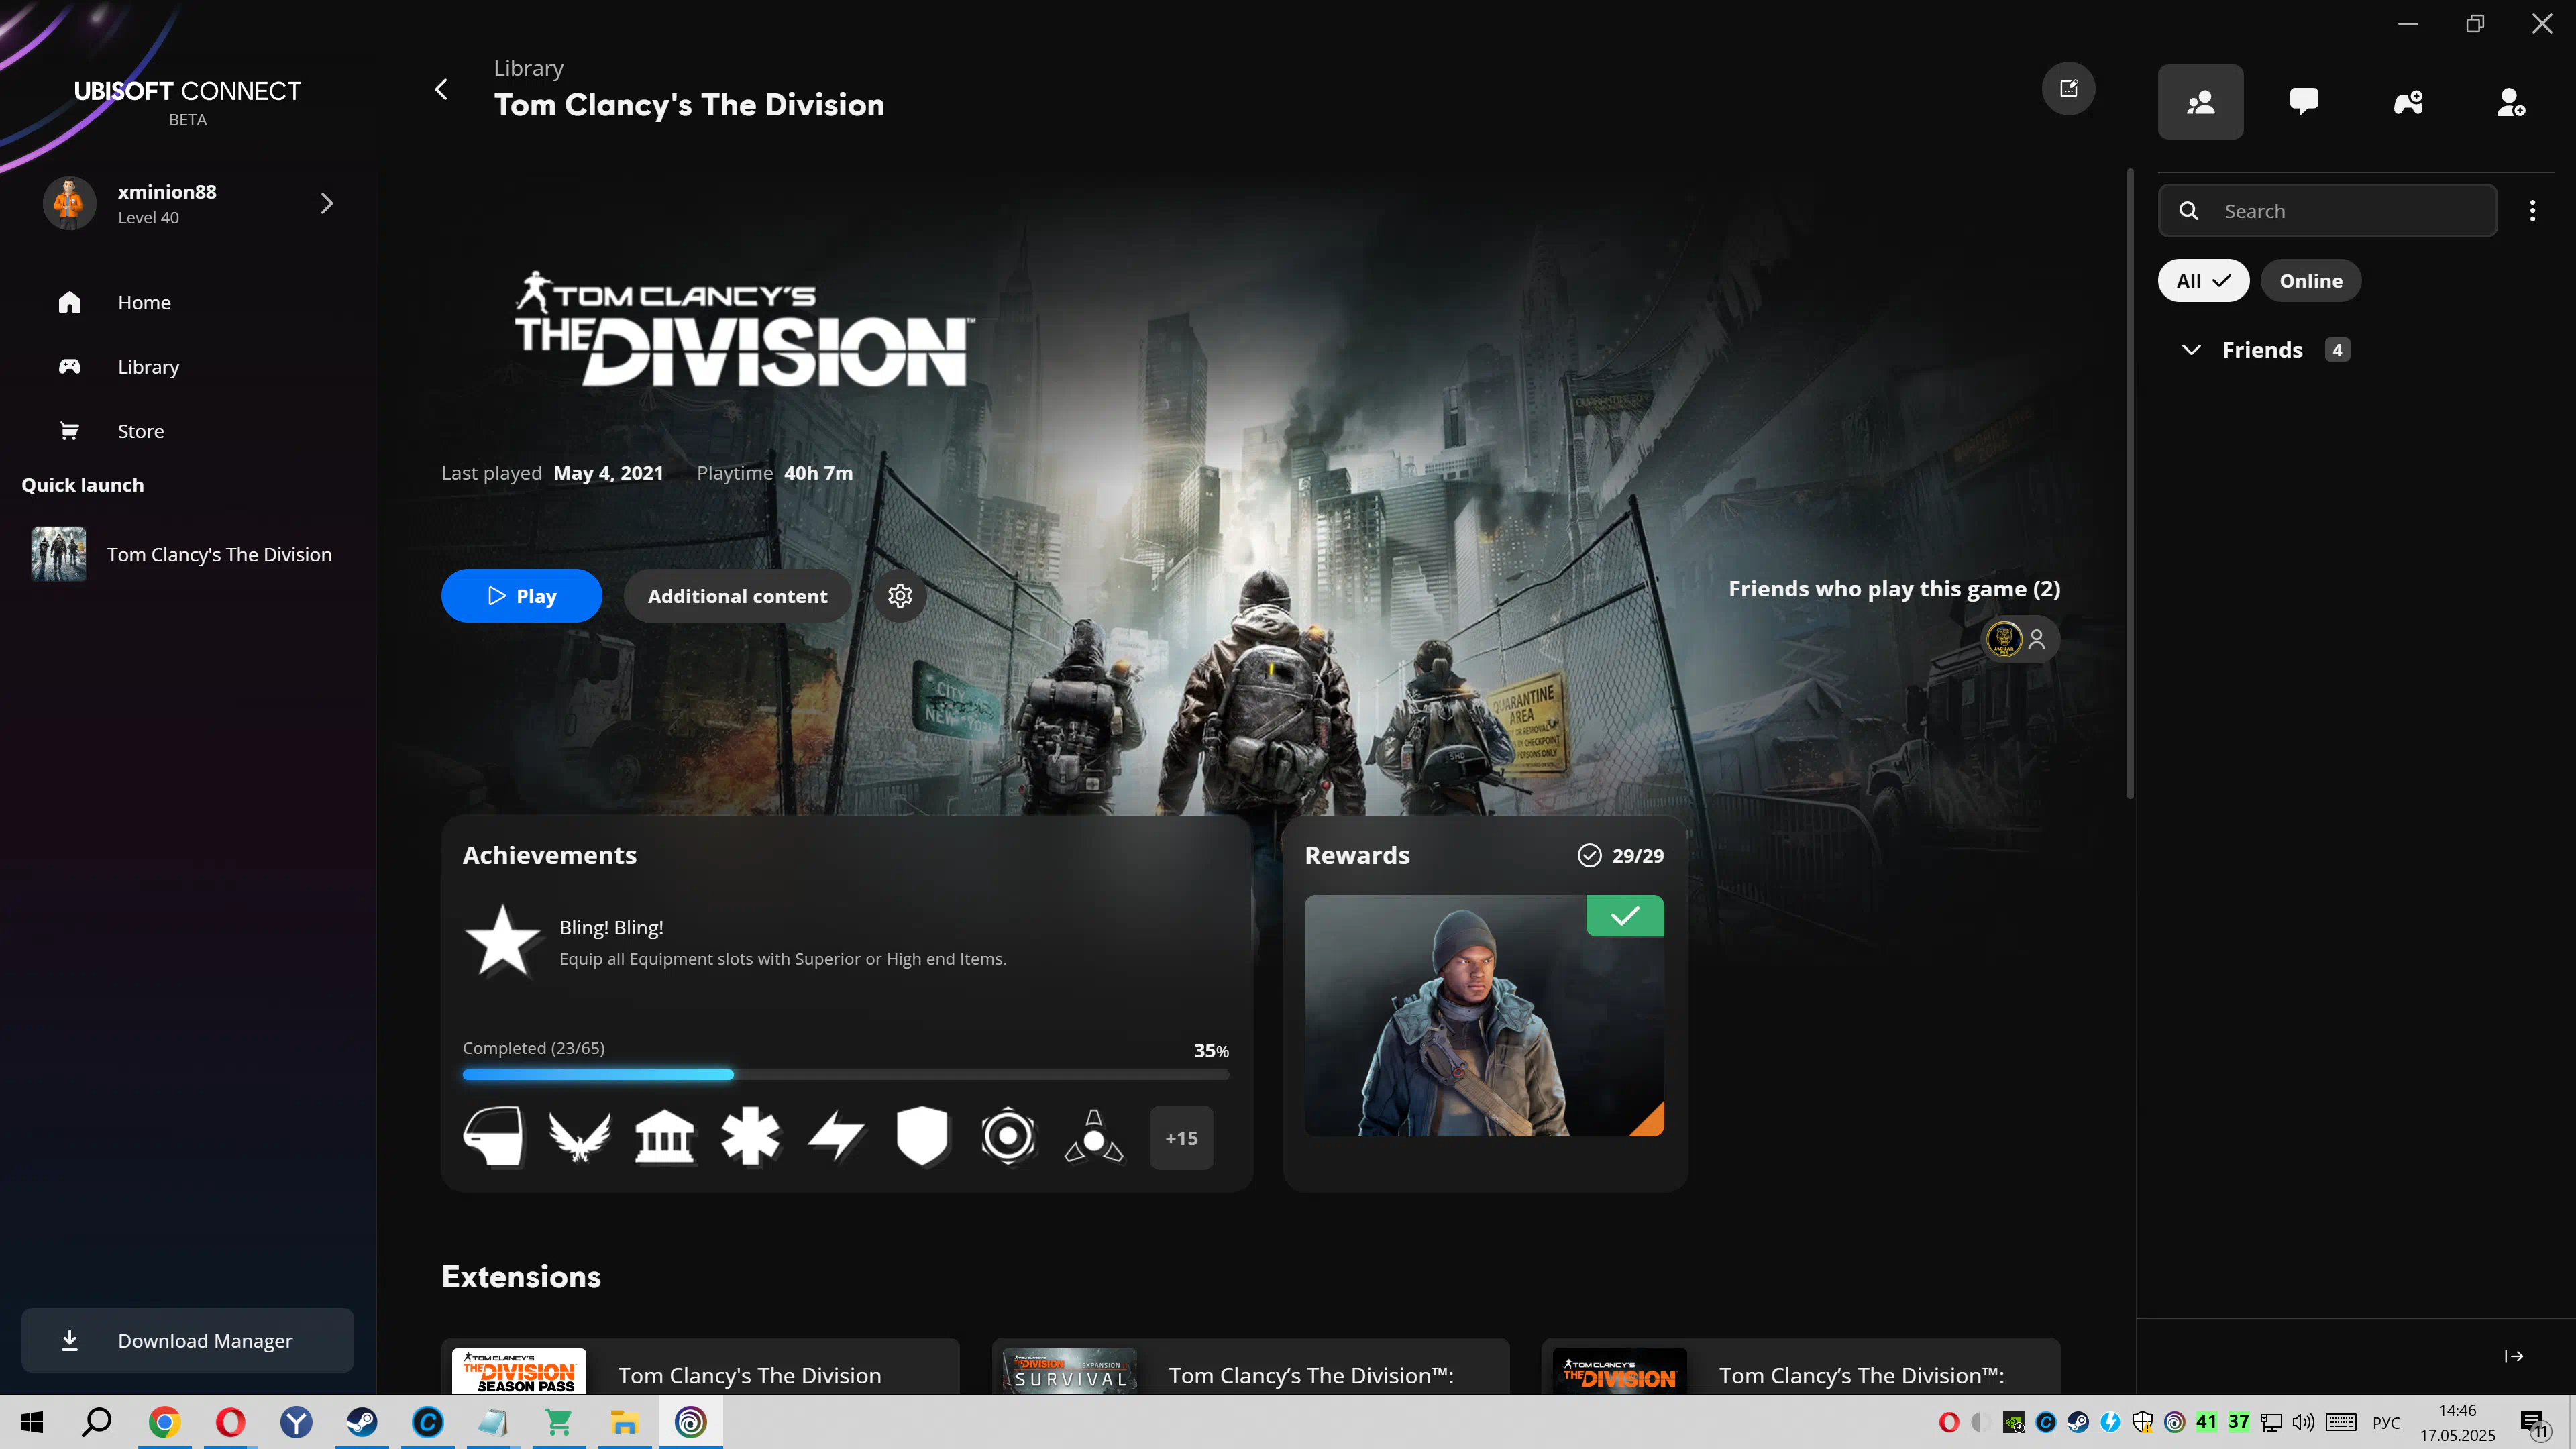Click the Jaguar friend avatar
2576x1449 pixels.
pos(2003,638)
